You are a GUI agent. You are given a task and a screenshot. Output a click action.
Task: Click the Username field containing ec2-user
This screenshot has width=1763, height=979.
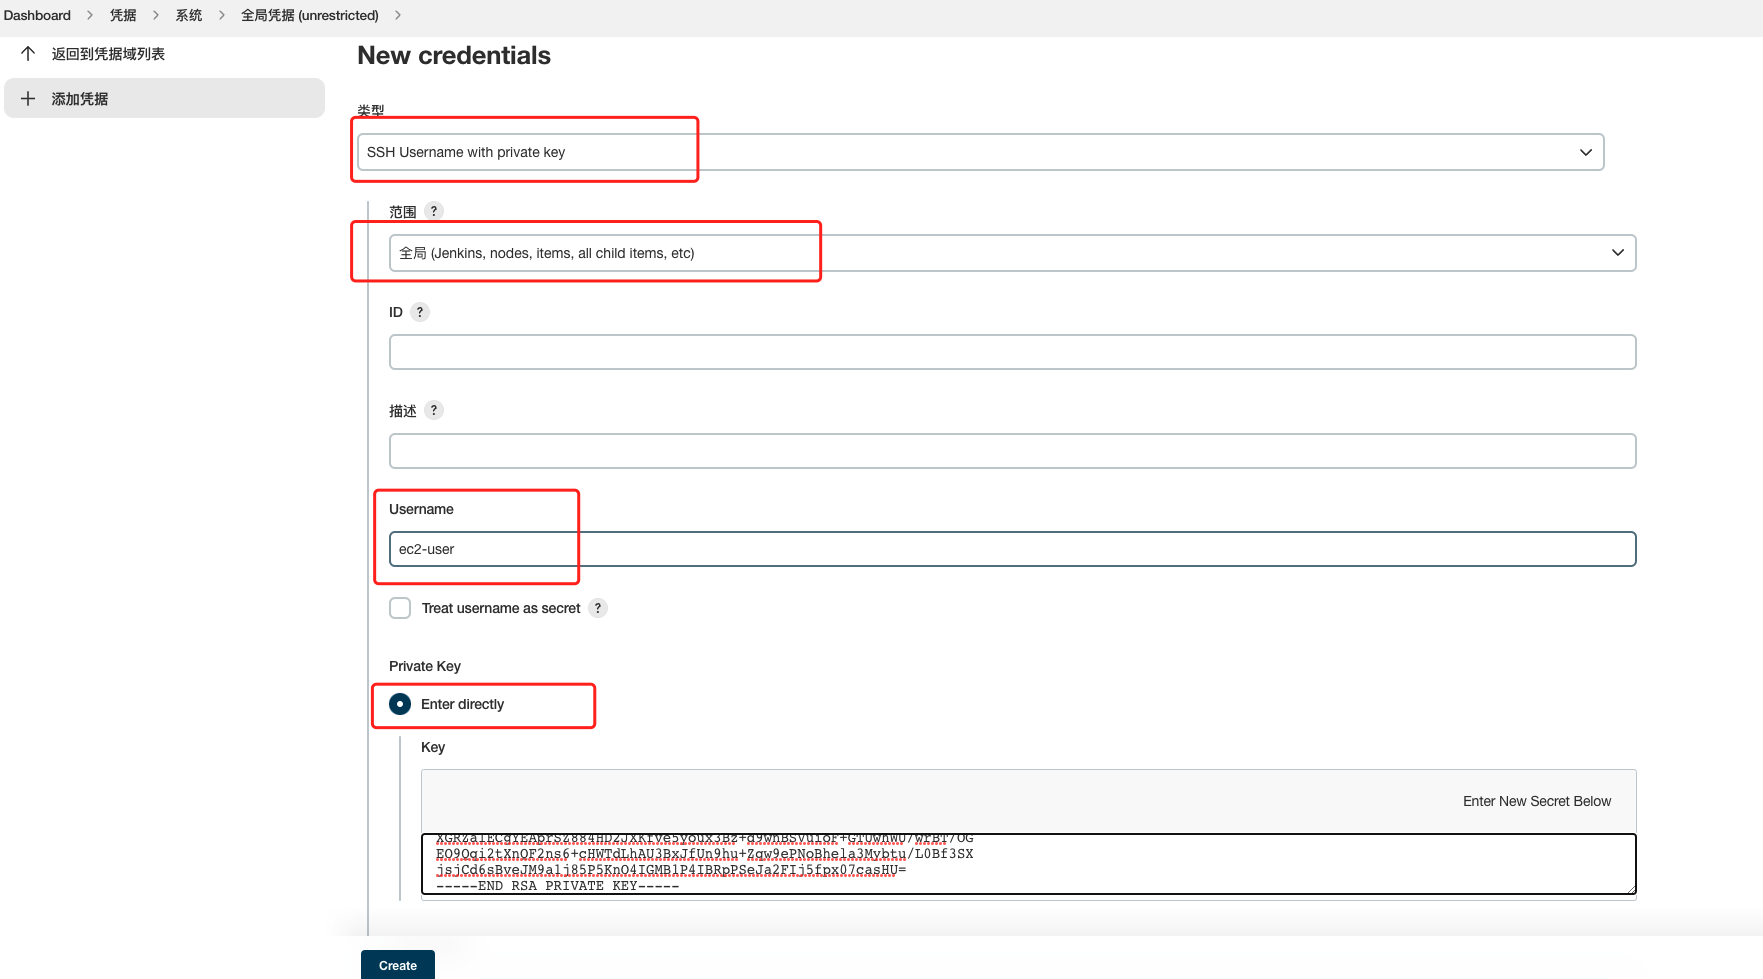1012,549
